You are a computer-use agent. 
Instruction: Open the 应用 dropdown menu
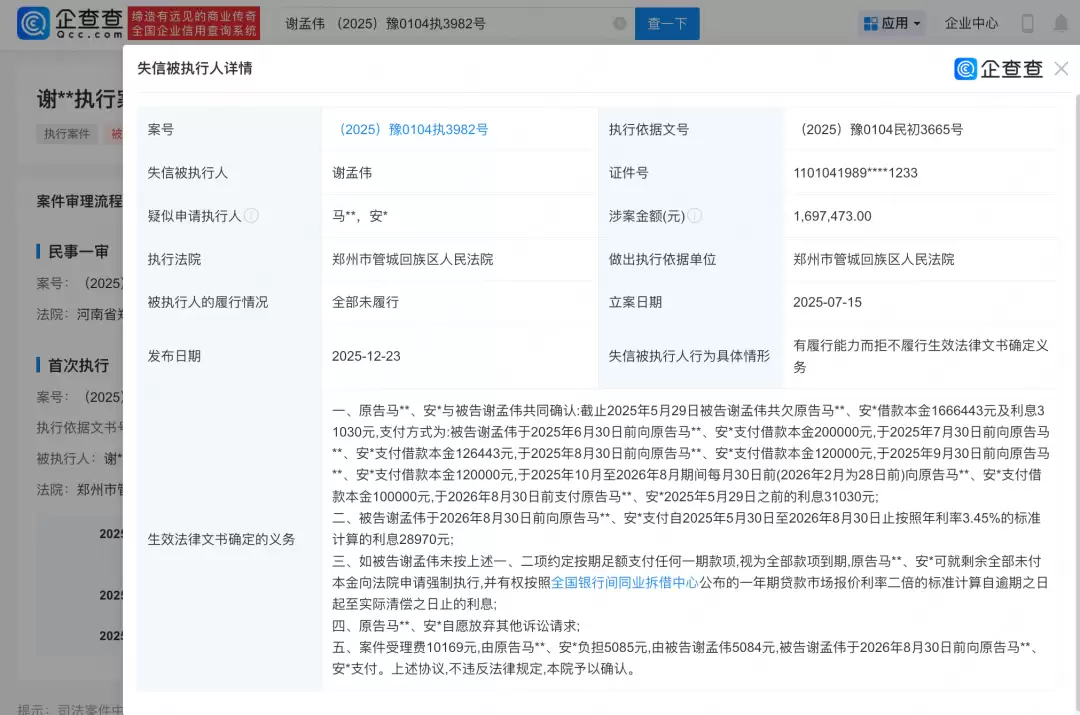(x=895, y=23)
